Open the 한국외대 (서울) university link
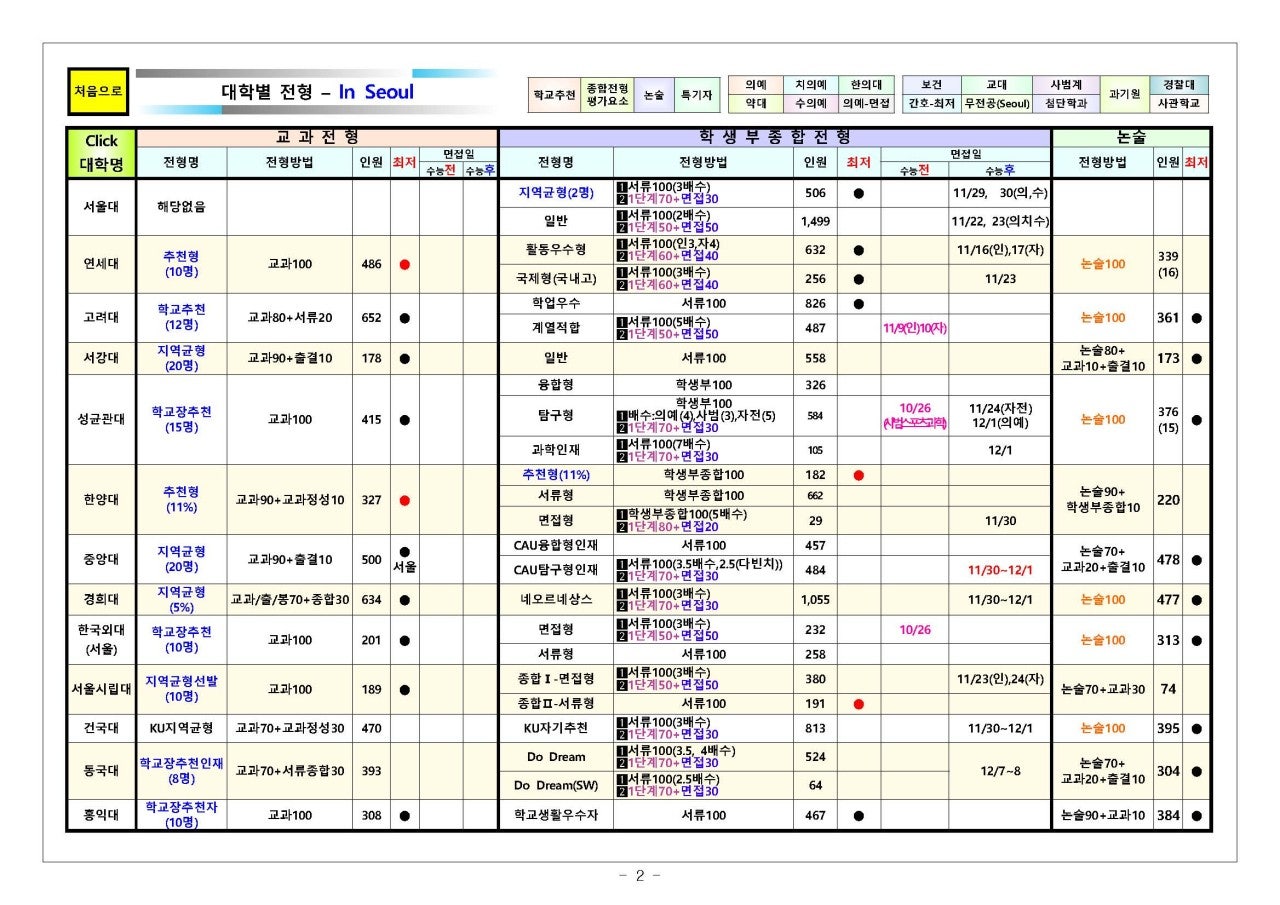 tap(101, 640)
